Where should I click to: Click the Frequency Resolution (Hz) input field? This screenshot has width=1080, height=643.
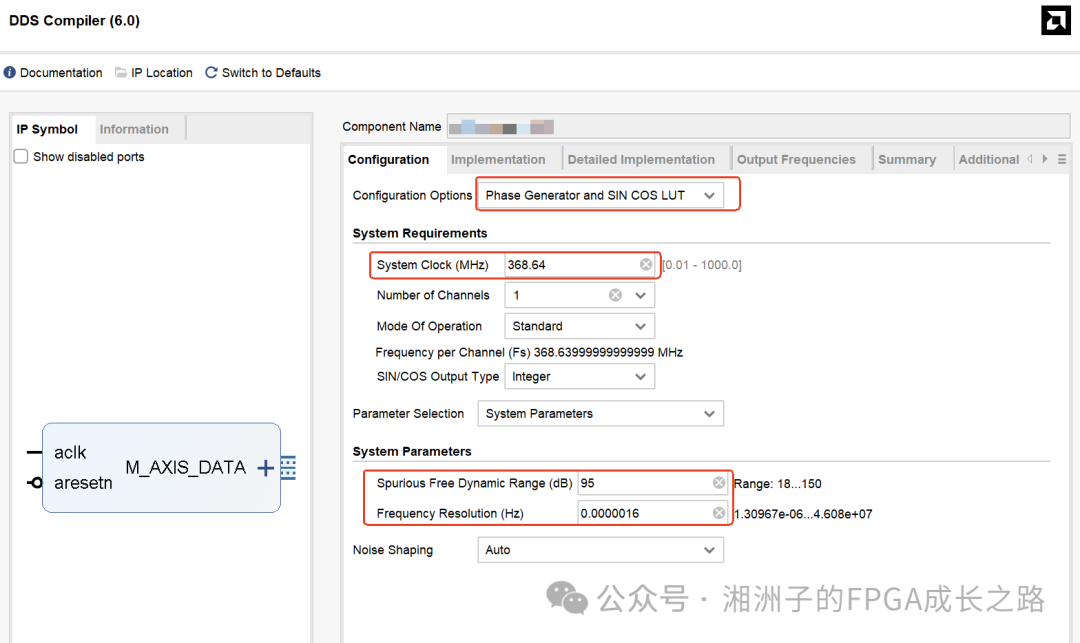[x=652, y=514]
